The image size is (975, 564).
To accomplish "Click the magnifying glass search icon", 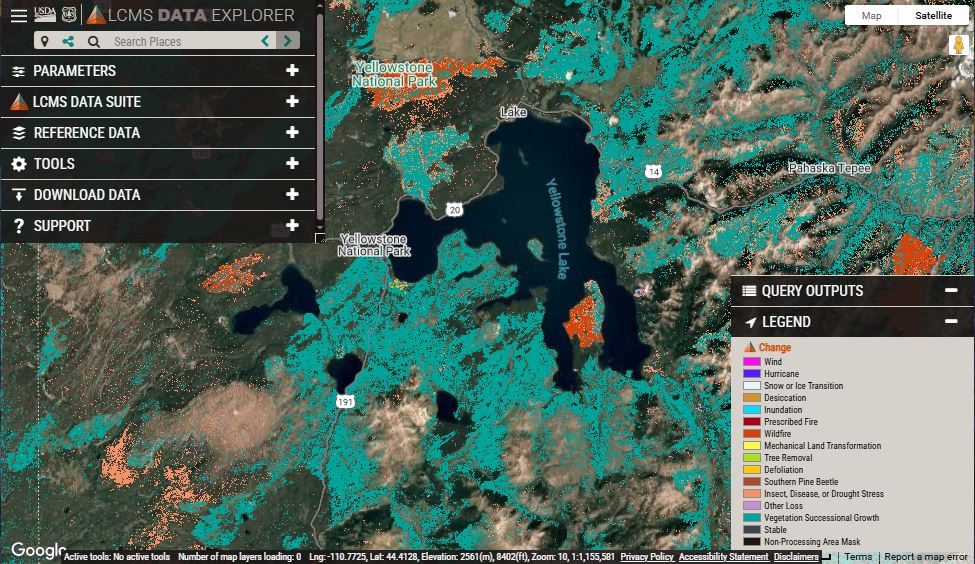I will click(93, 41).
